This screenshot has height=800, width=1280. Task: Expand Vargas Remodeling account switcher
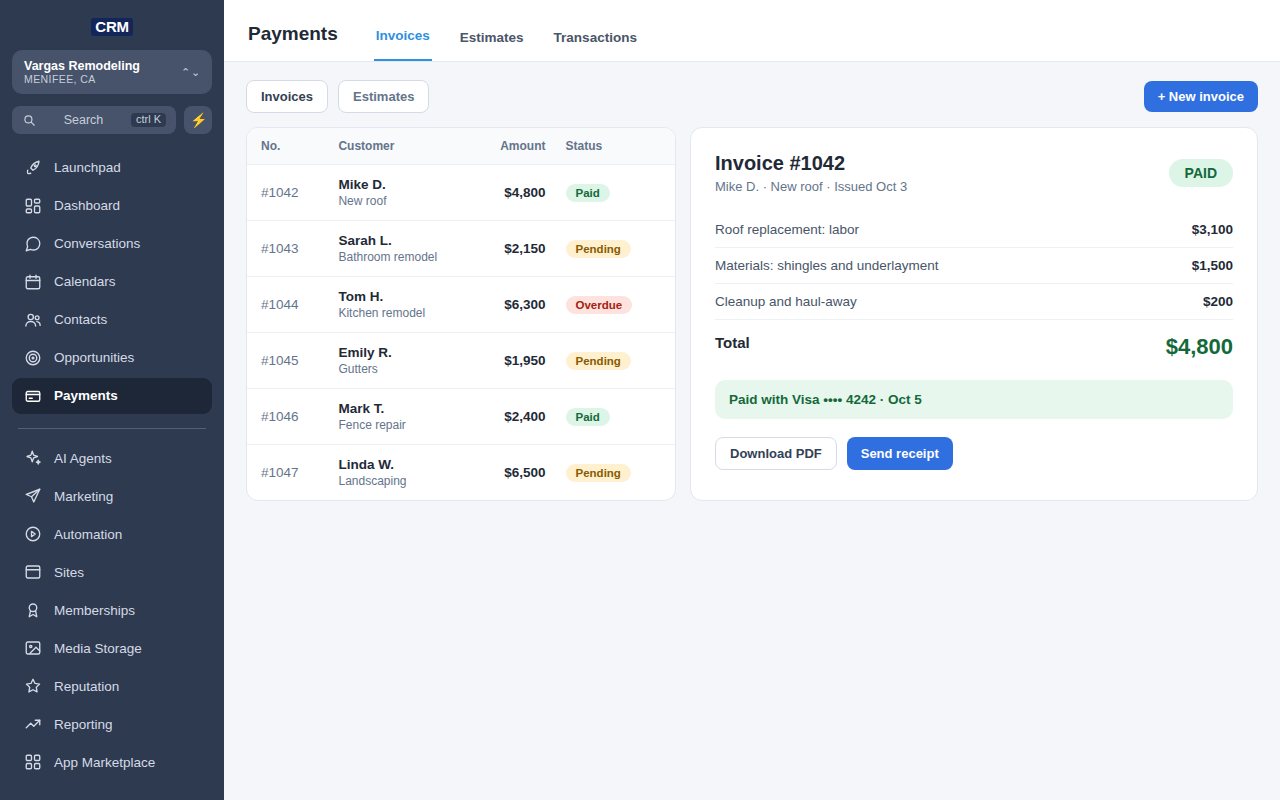(x=112, y=72)
